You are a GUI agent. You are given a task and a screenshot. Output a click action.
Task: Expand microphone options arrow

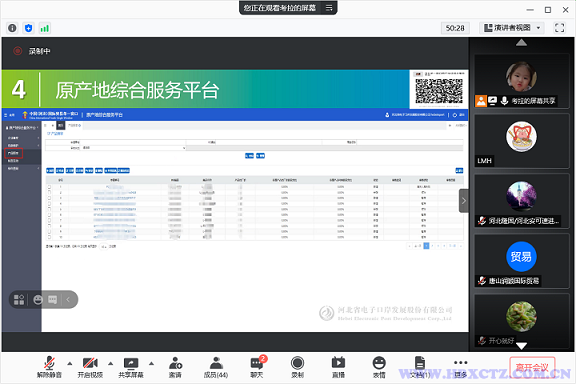[x=70, y=363]
